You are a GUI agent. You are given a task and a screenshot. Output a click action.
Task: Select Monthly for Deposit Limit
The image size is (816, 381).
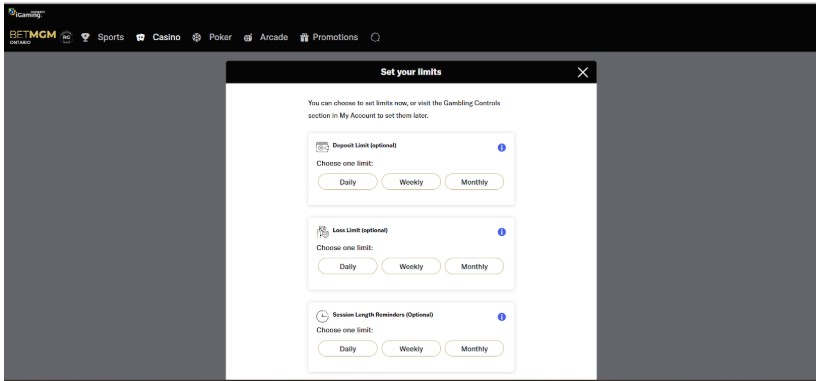click(474, 182)
